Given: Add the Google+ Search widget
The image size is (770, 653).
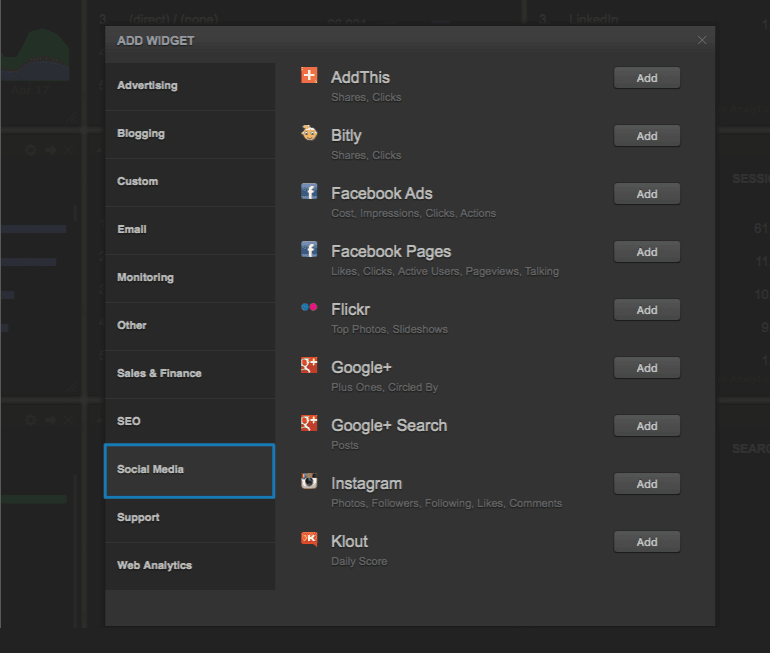Looking at the screenshot, I should (x=647, y=426).
